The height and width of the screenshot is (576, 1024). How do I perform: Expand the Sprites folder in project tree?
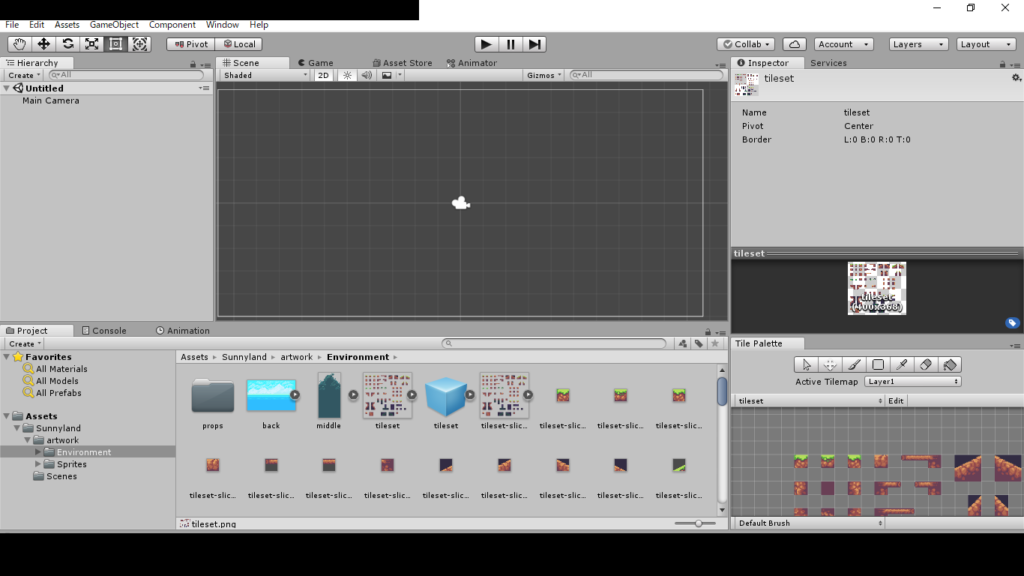(x=39, y=464)
